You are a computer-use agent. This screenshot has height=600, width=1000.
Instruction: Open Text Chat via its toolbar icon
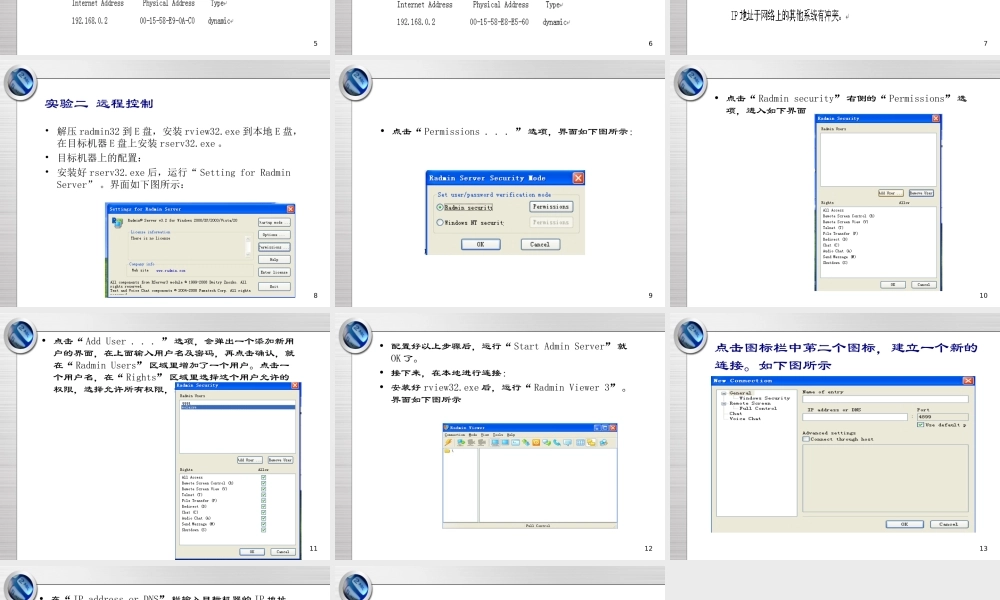click(x=547, y=441)
